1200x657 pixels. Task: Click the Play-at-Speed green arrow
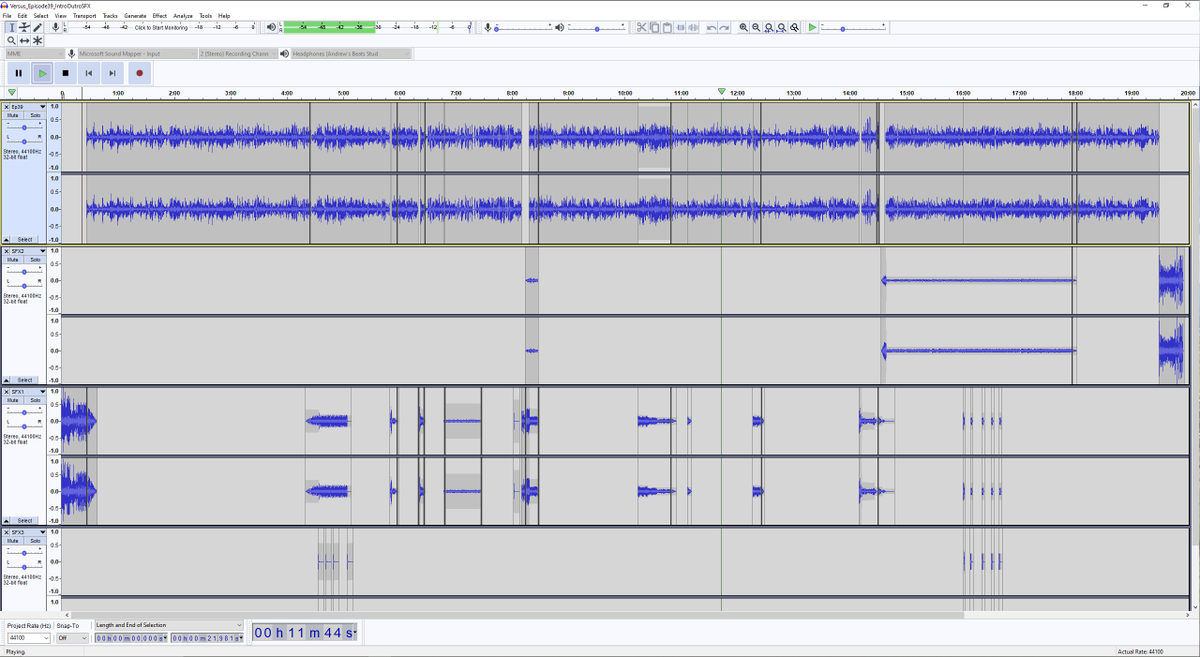(x=812, y=27)
